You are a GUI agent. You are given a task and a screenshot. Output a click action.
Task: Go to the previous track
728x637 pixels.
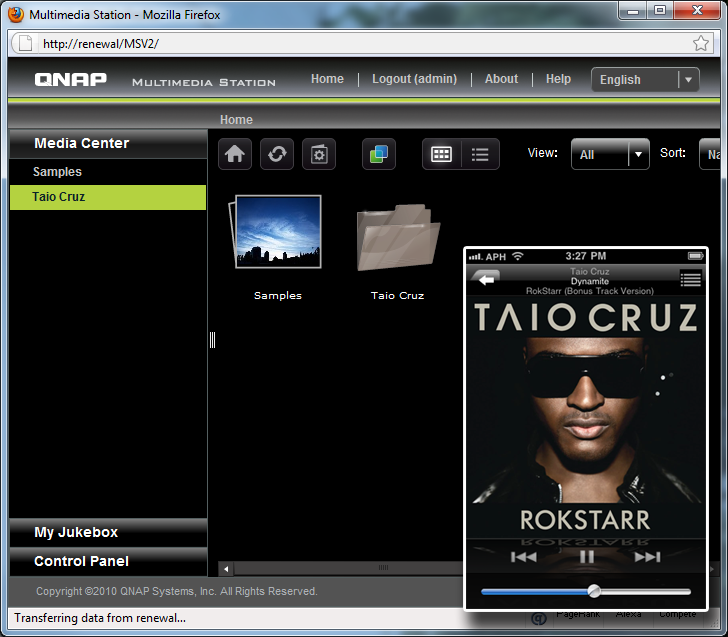[x=524, y=557]
